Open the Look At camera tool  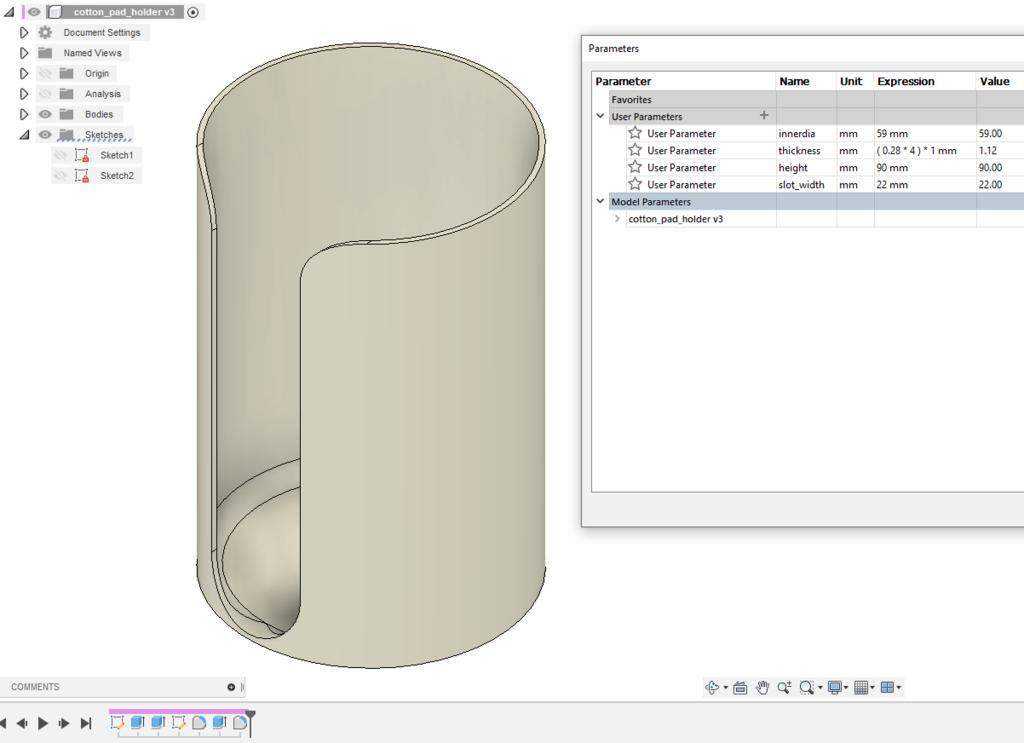740,688
